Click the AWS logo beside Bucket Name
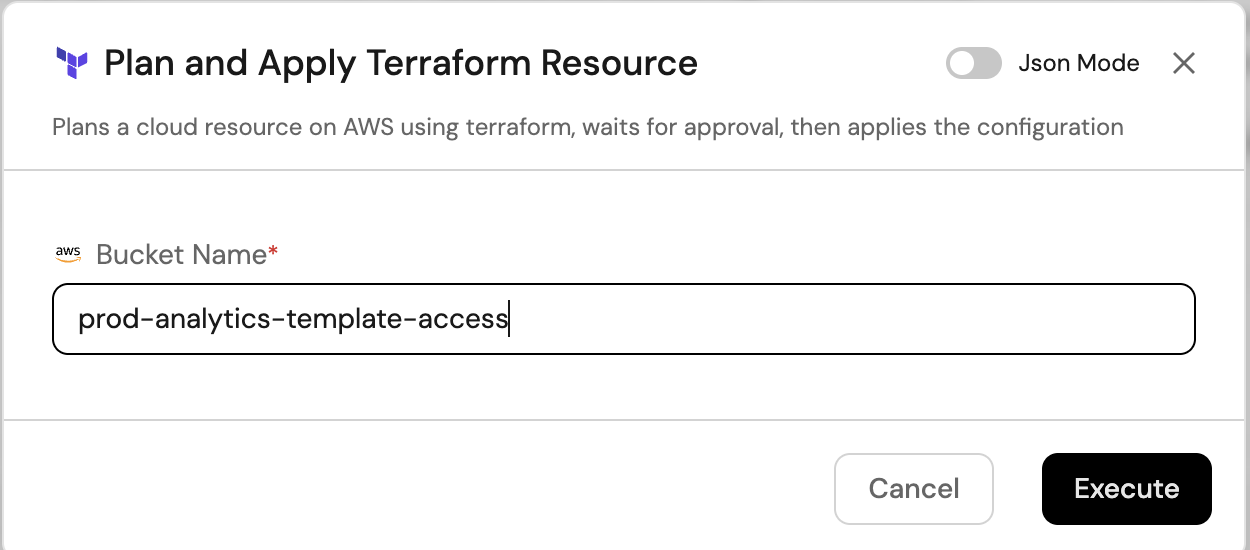The width and height of the screenshot is (1250, 550). pyautogui.click(x=68, y=254)
